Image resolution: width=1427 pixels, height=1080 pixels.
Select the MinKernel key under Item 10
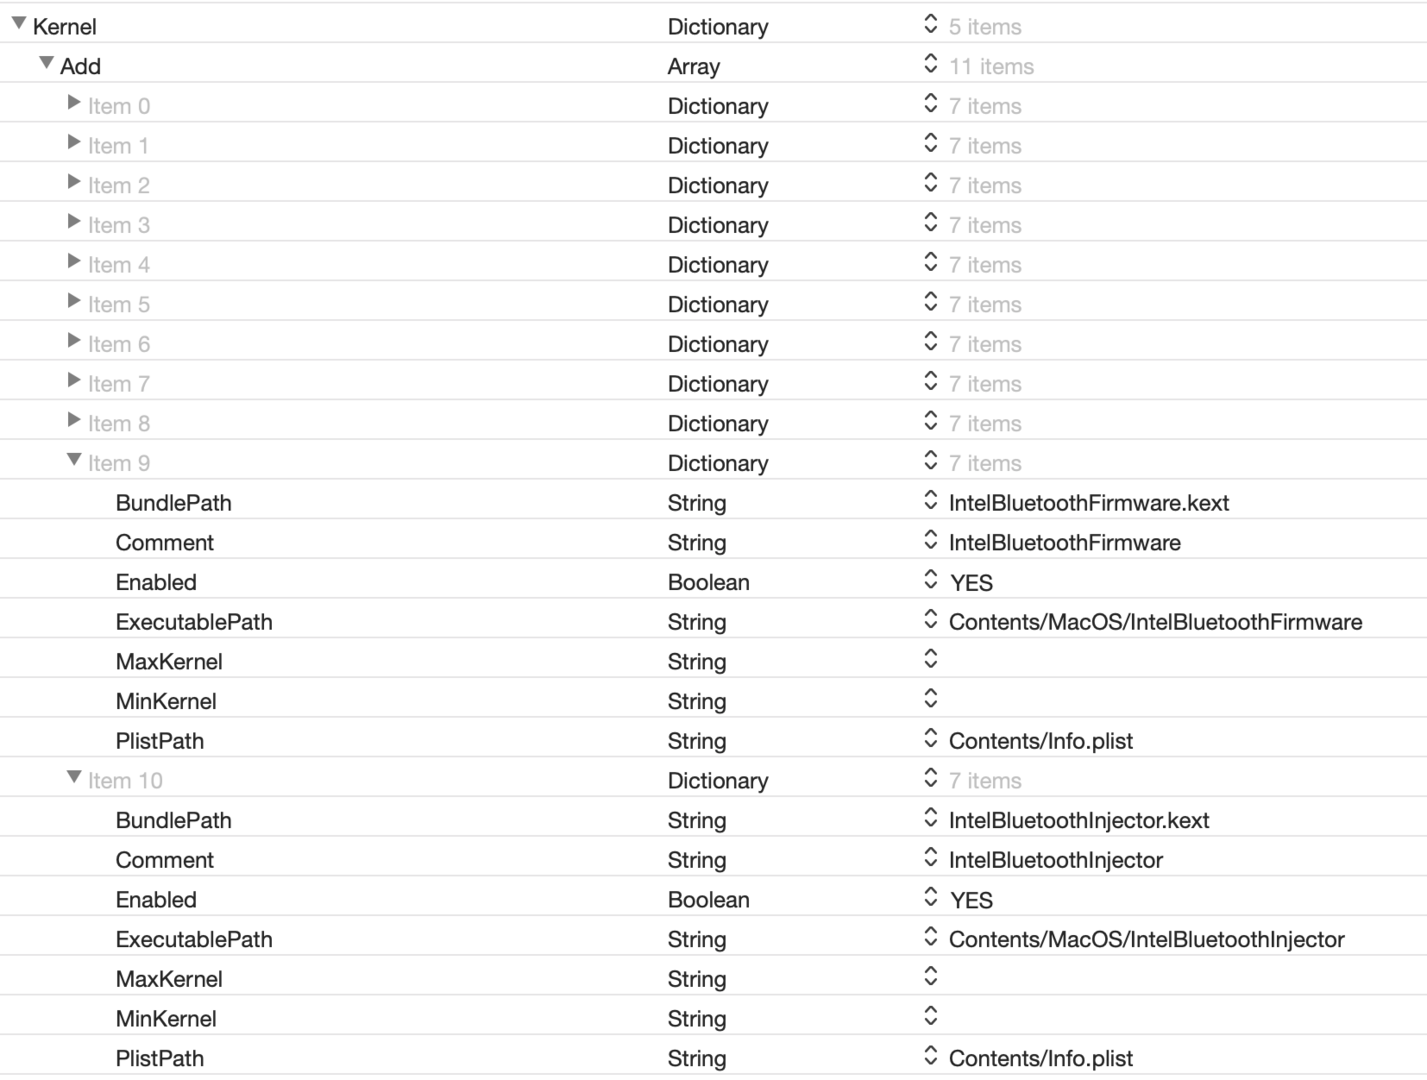(166, 1019)
